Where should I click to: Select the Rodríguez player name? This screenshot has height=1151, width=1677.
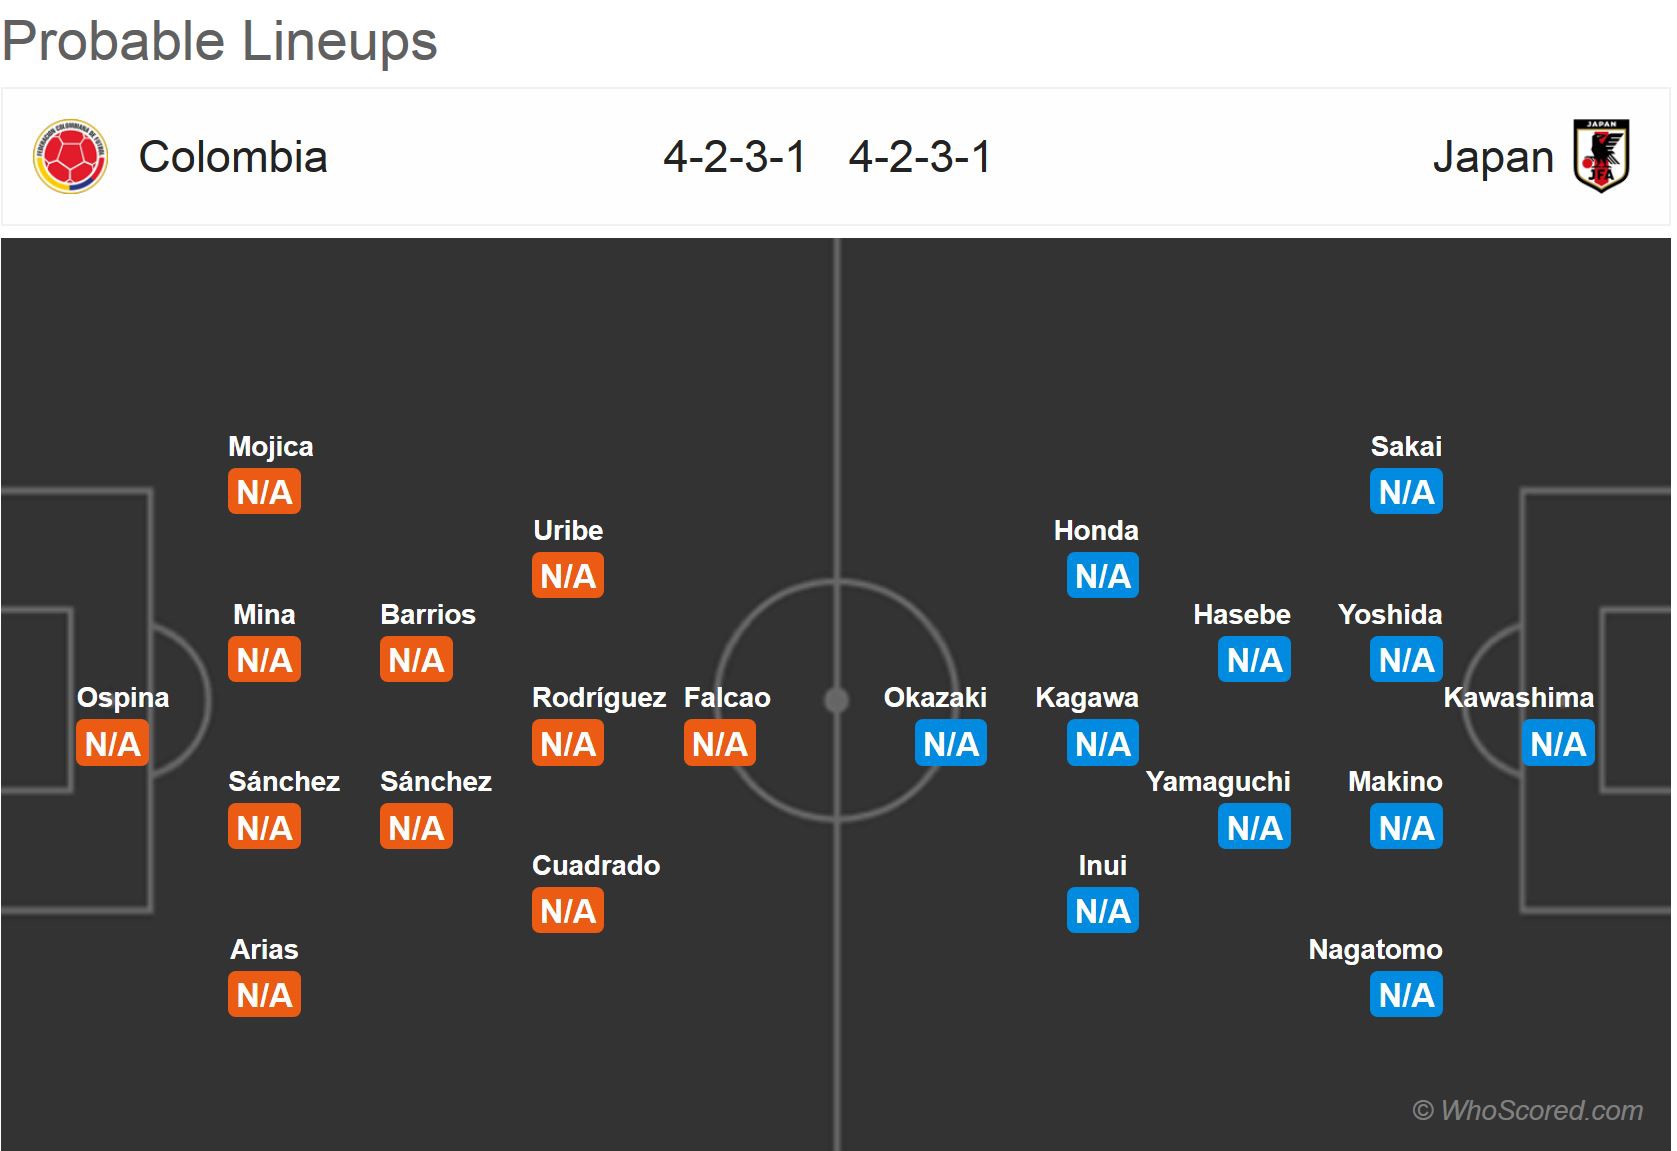pos(598,698)
